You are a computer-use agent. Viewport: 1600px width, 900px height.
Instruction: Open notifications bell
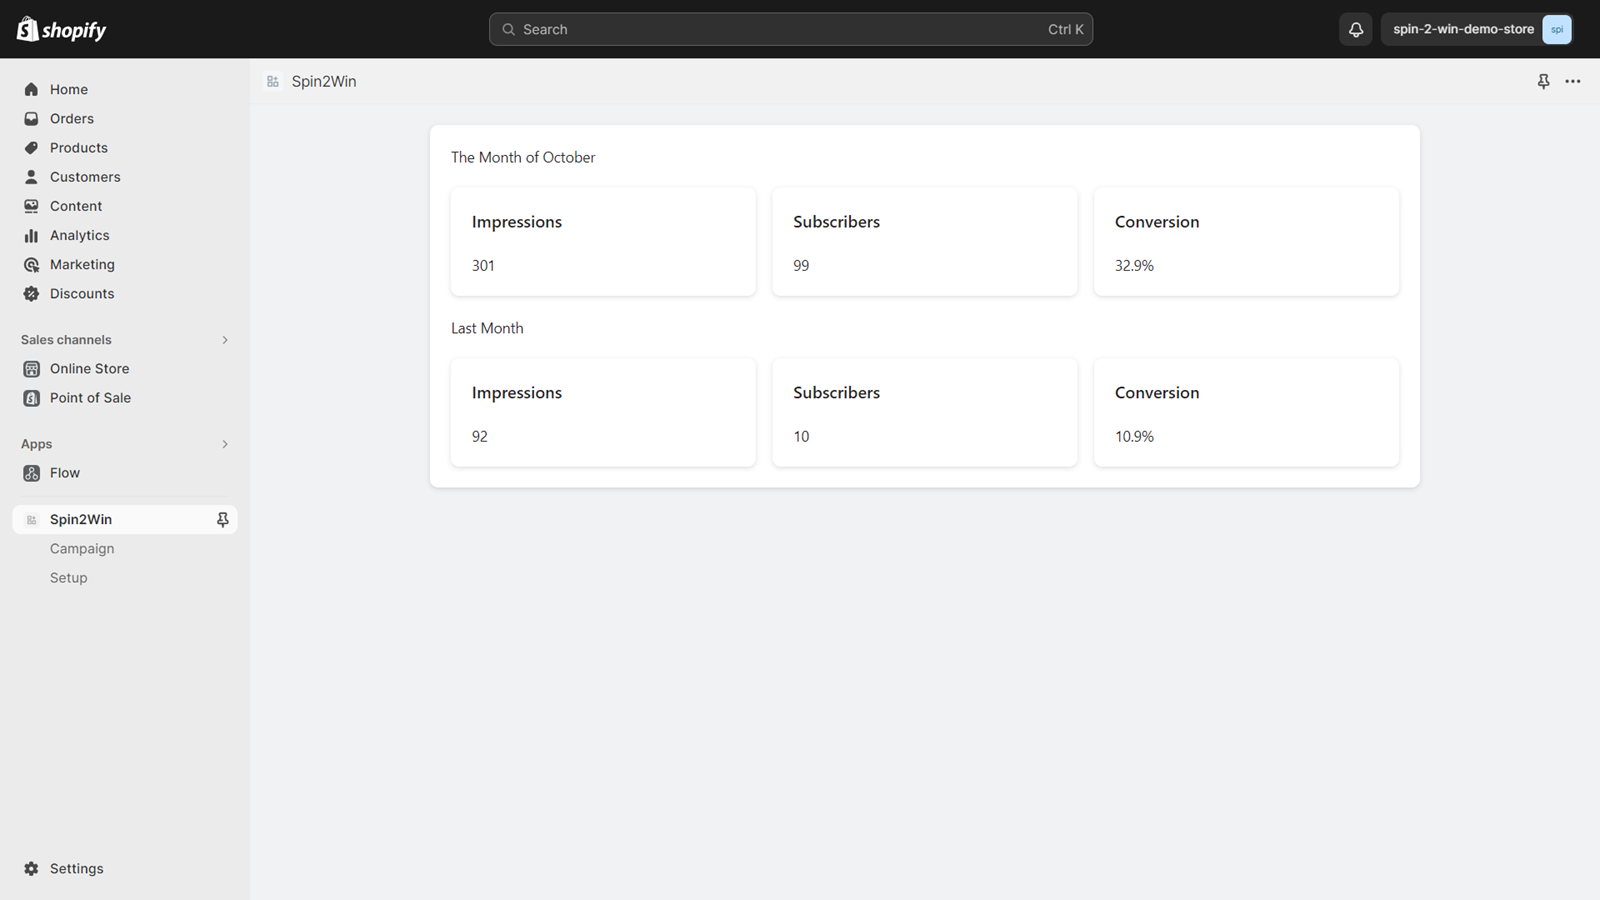(1355, 29)
